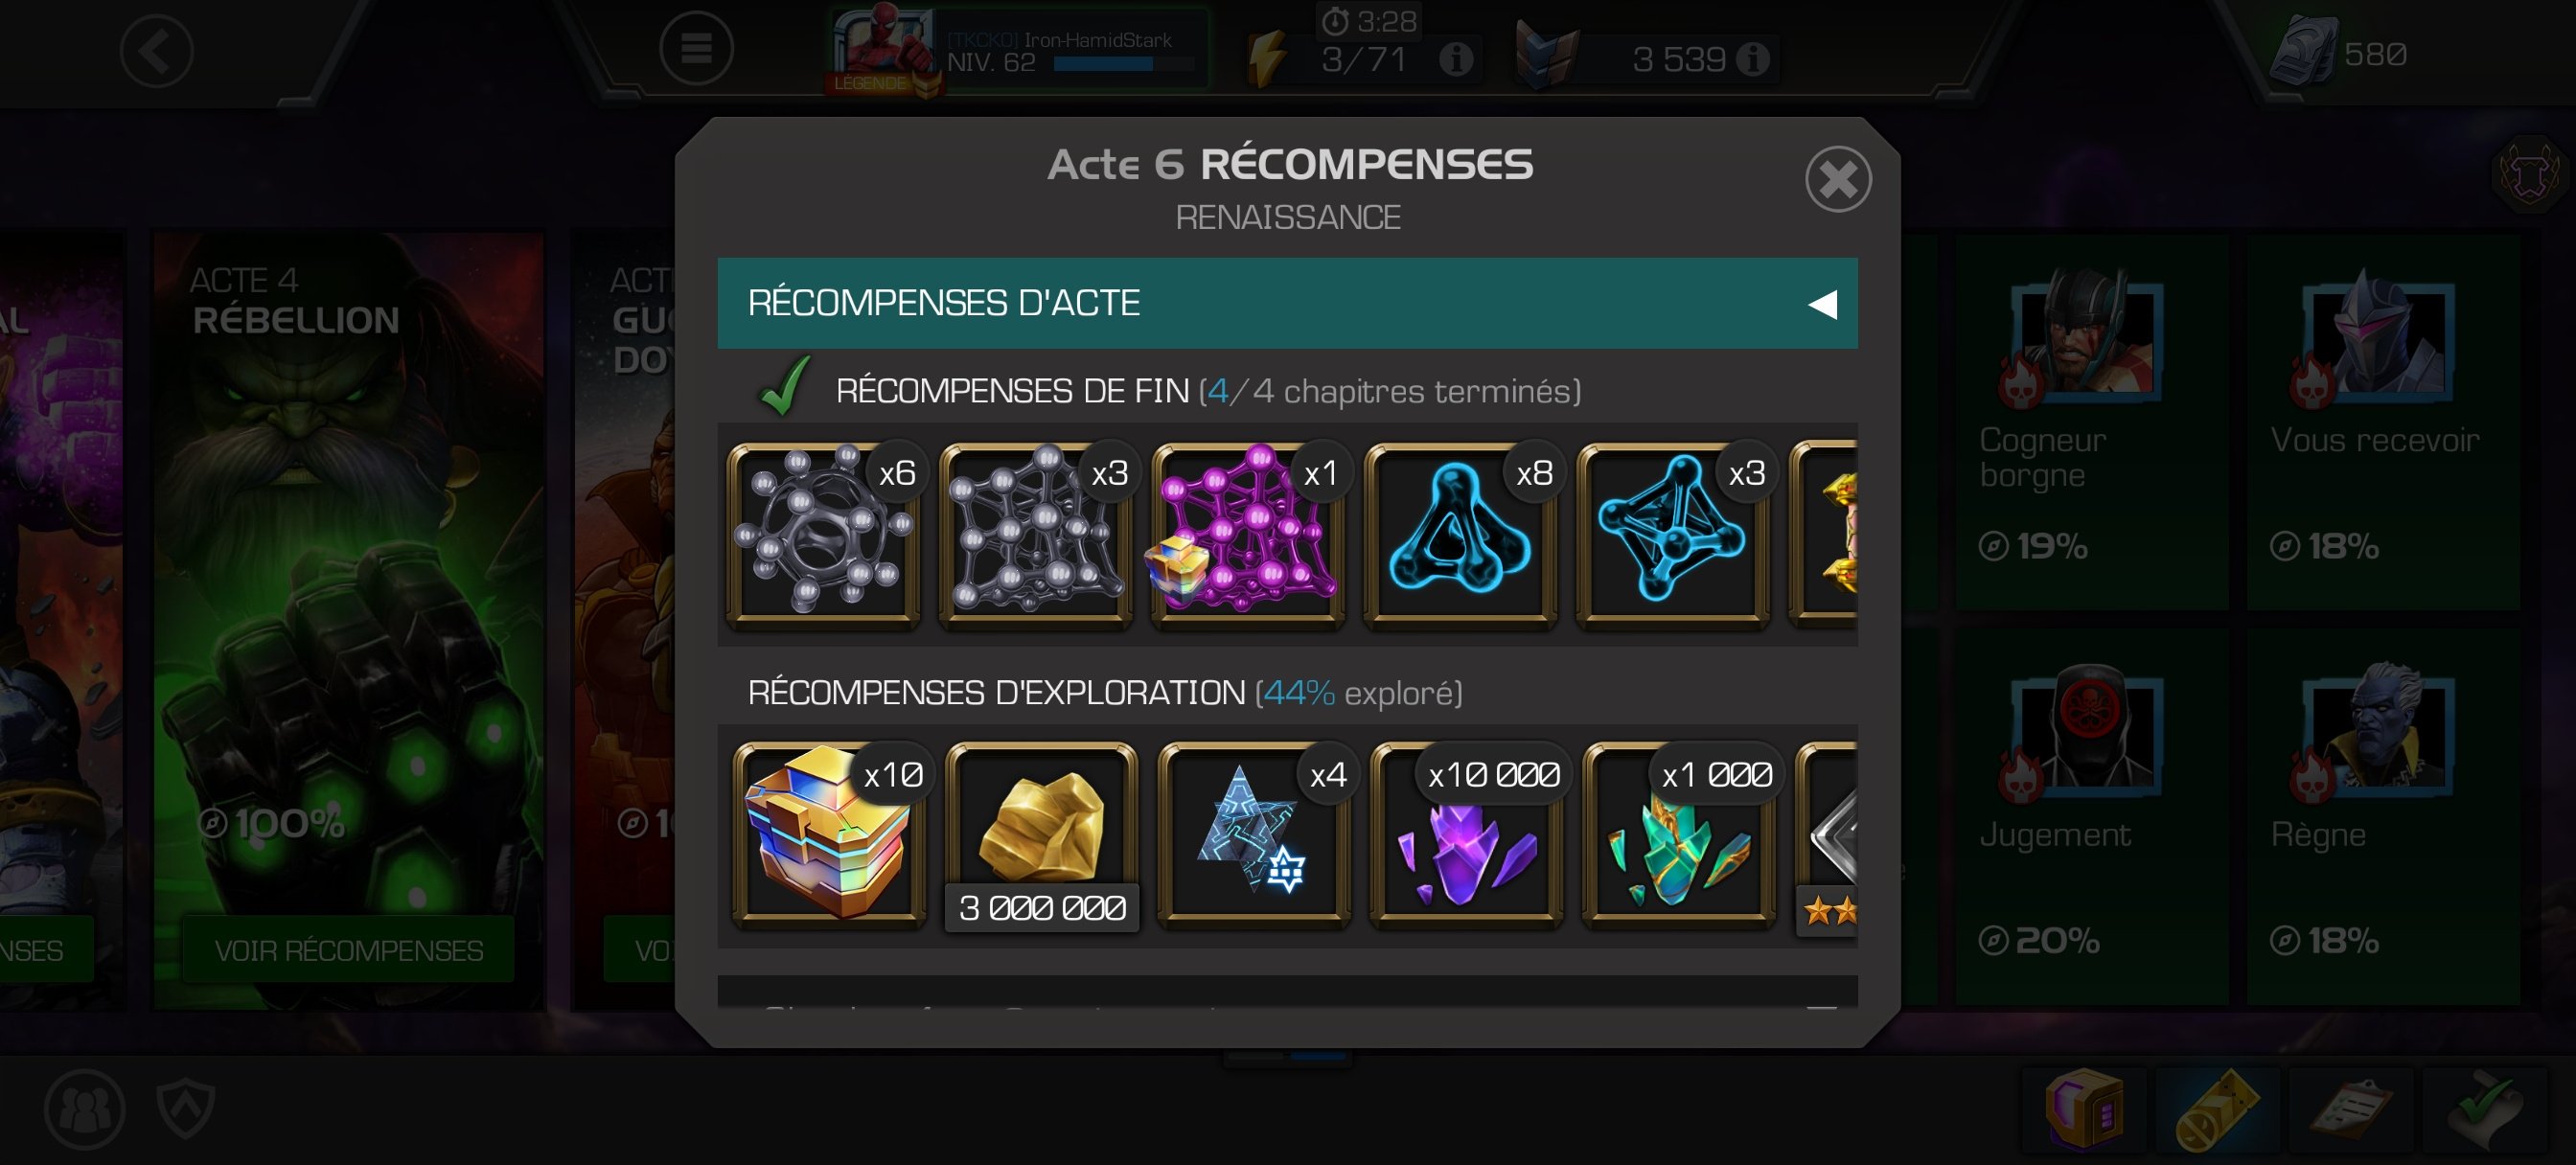Open the Cogneur borgne quest card
This screenshot has height=1165, width=2576.
[2091, 422]
